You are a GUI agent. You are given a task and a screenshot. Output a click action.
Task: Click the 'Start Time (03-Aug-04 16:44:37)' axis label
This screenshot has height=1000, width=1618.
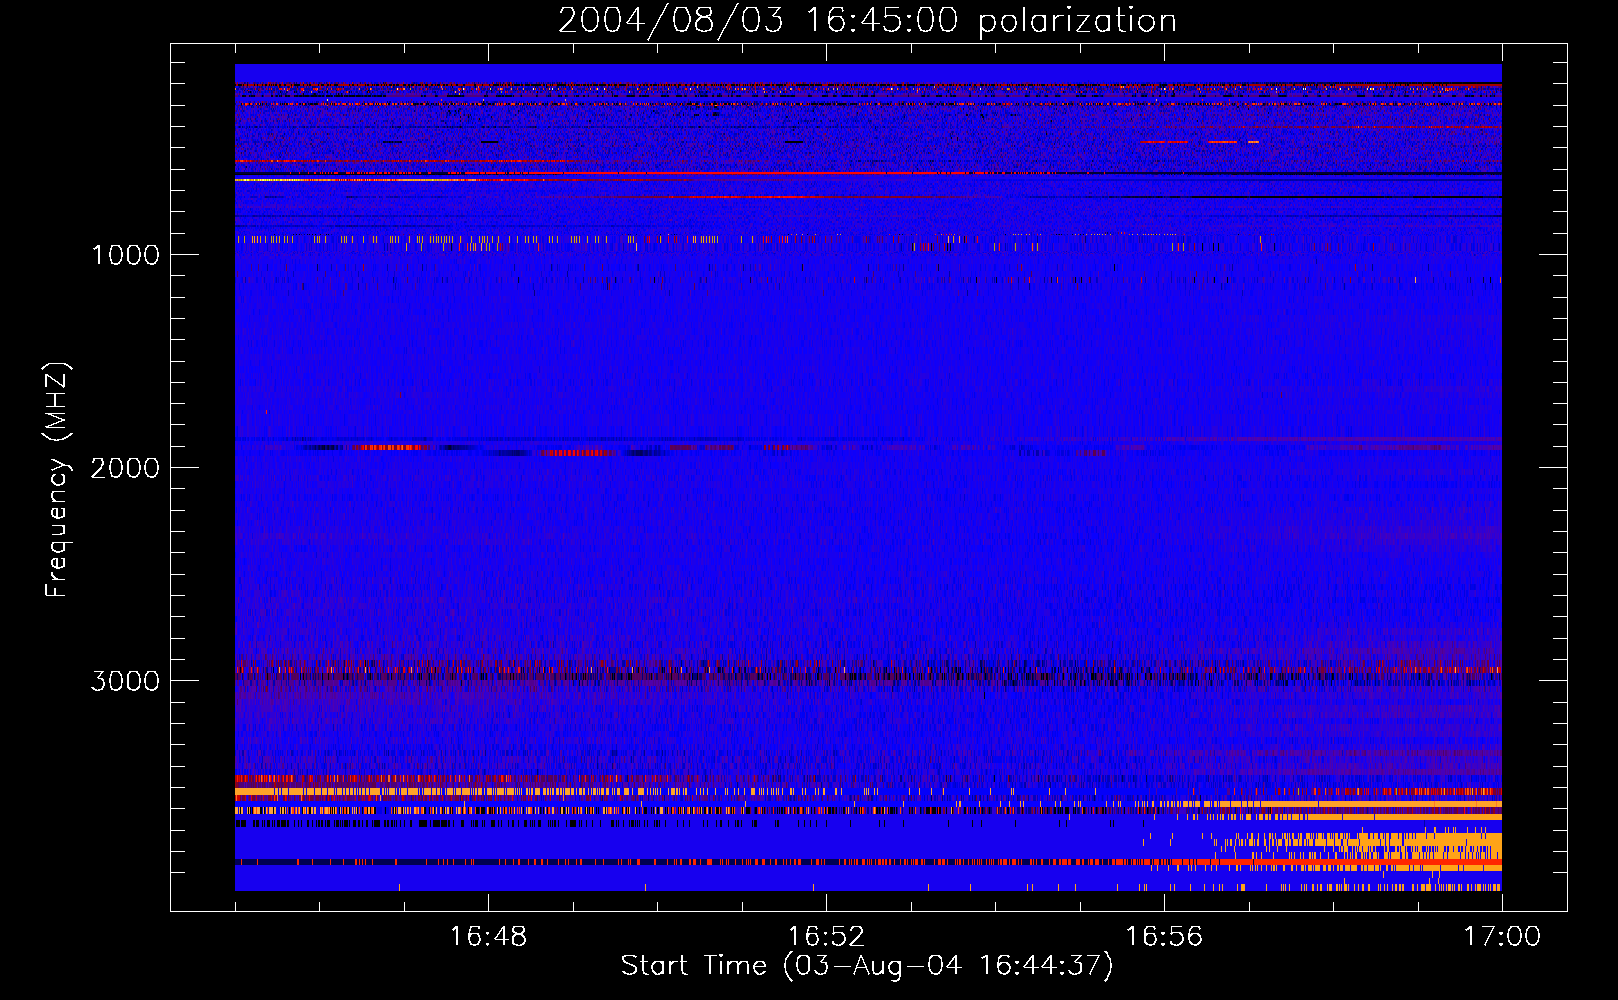(x=867, y=966)
